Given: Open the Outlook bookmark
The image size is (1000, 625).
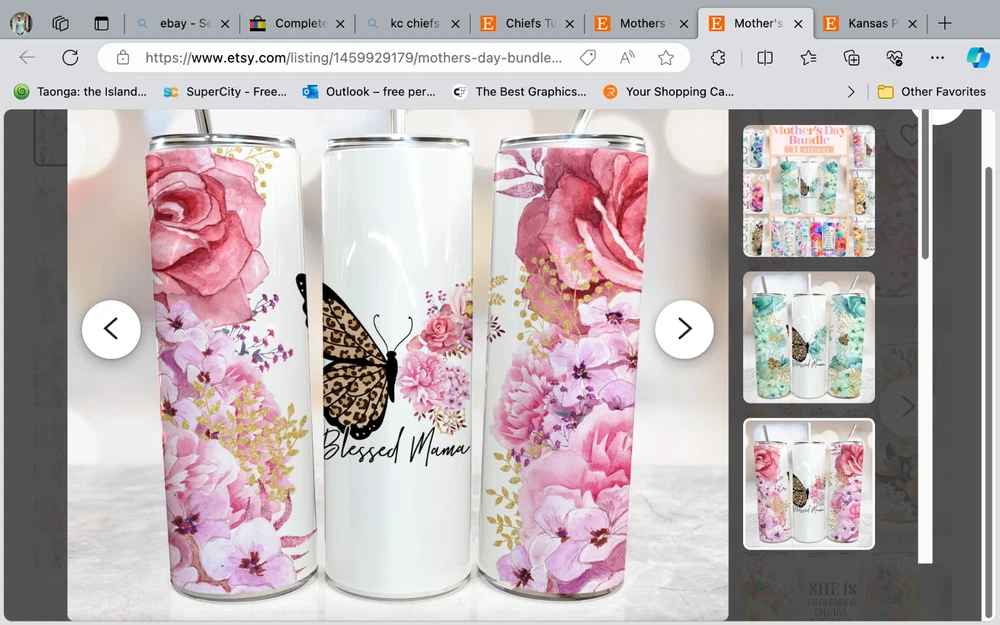Looking at the screenshot, I should click(x=369, y=91).
